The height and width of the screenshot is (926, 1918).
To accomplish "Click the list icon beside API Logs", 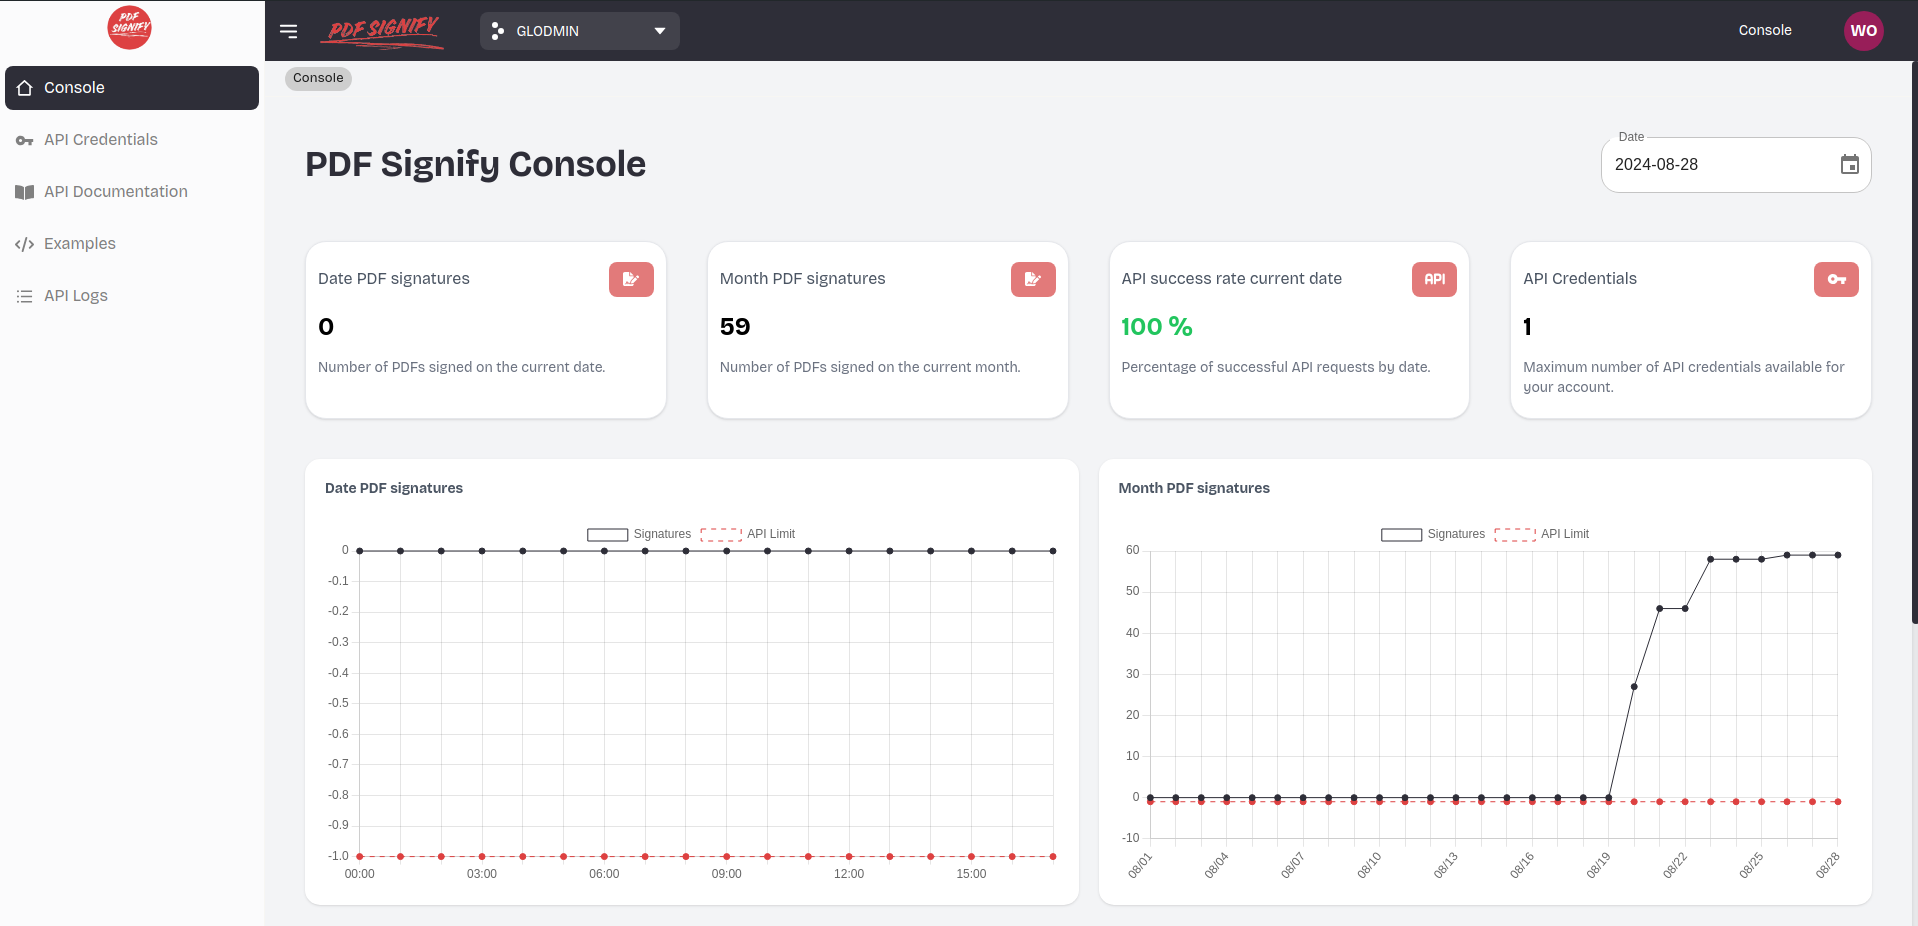I will click(x=25, y=296).
